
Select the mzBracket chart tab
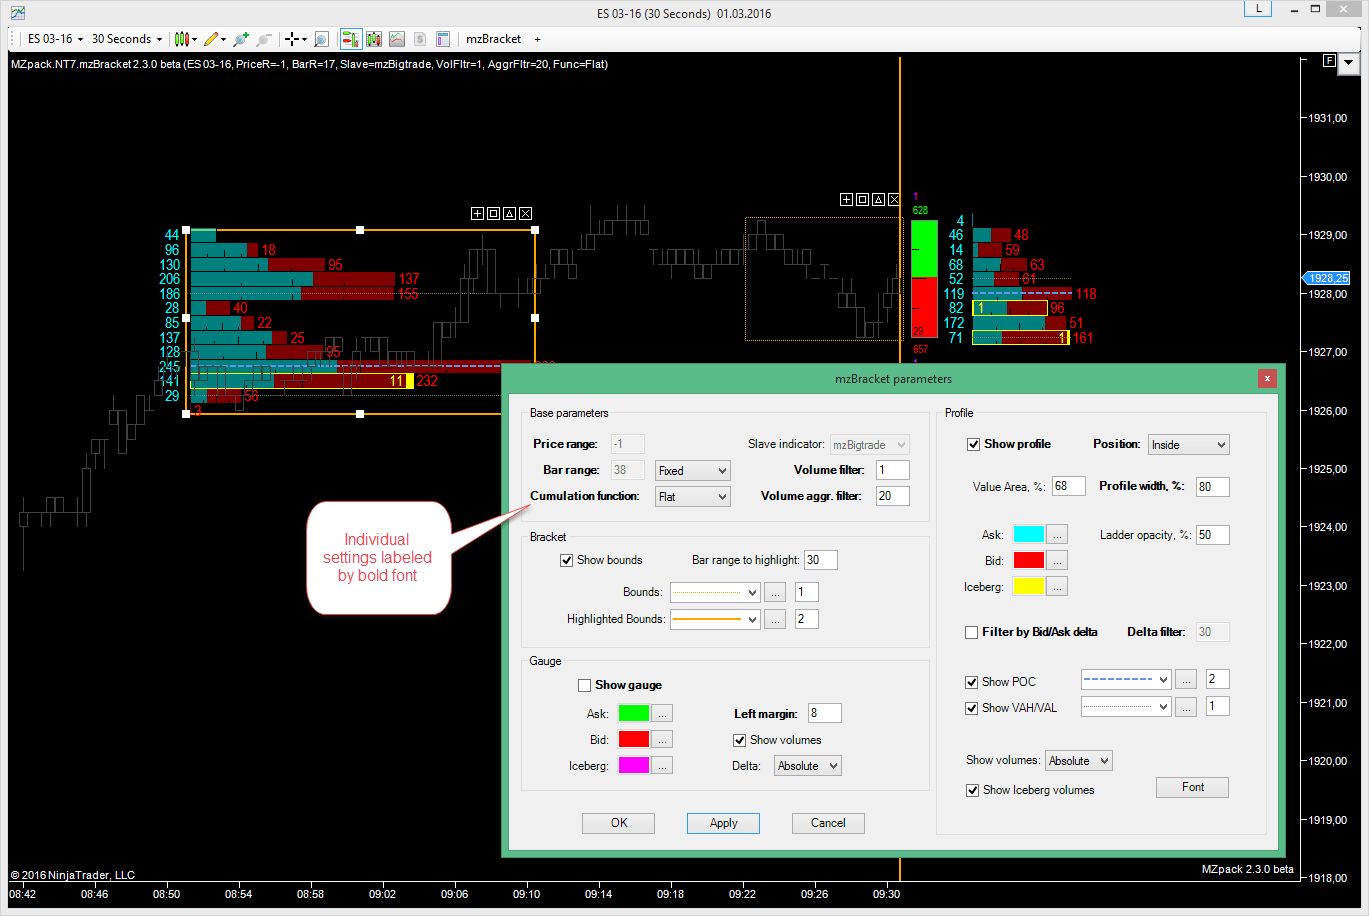[x=493, y=39]
